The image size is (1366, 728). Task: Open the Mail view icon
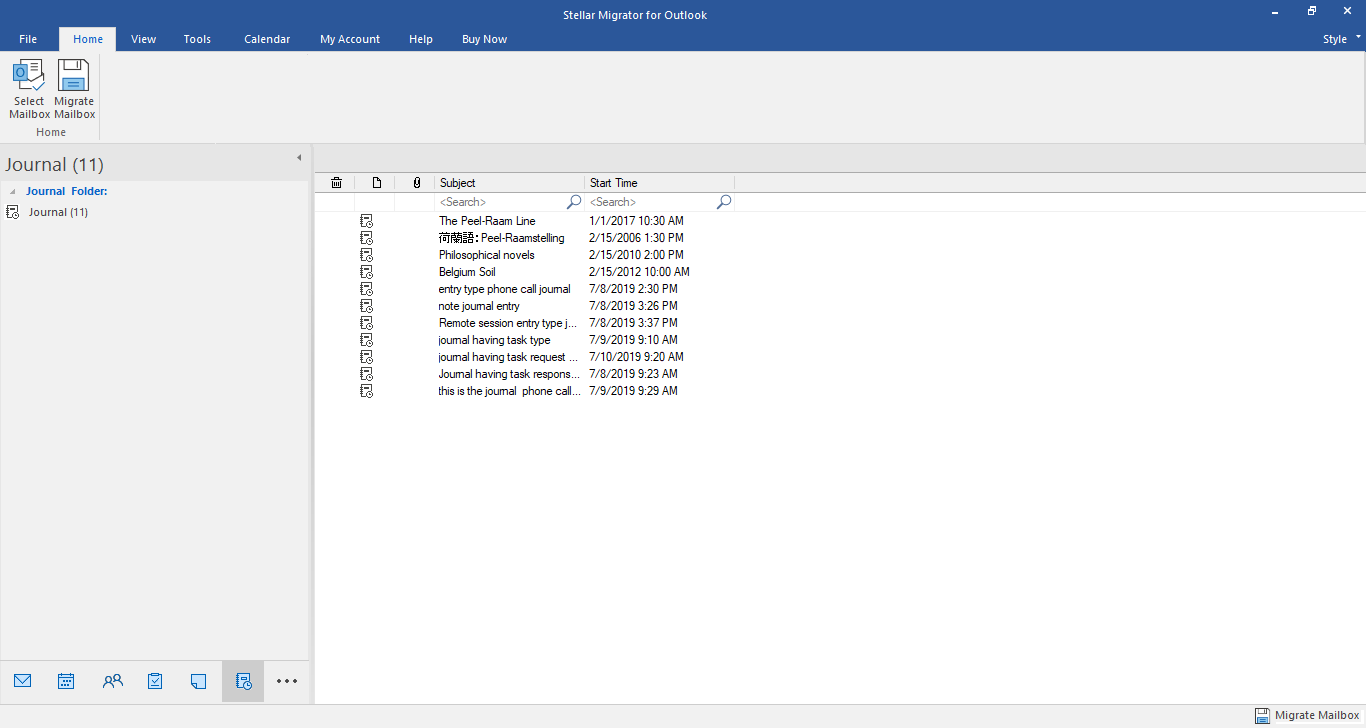pyautogui.click(x=23, y=681)
